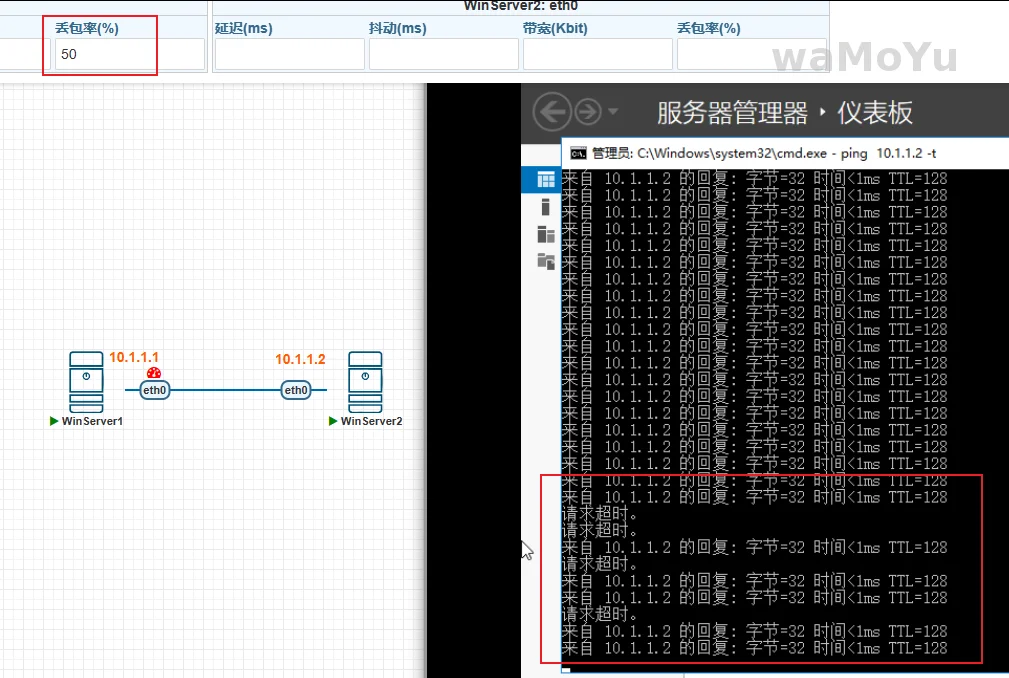Image resolution: width=1009 pixels, height=678 pixels.
Task: Click the cmd.exe title bar icon
Action: tap(577, 153)
